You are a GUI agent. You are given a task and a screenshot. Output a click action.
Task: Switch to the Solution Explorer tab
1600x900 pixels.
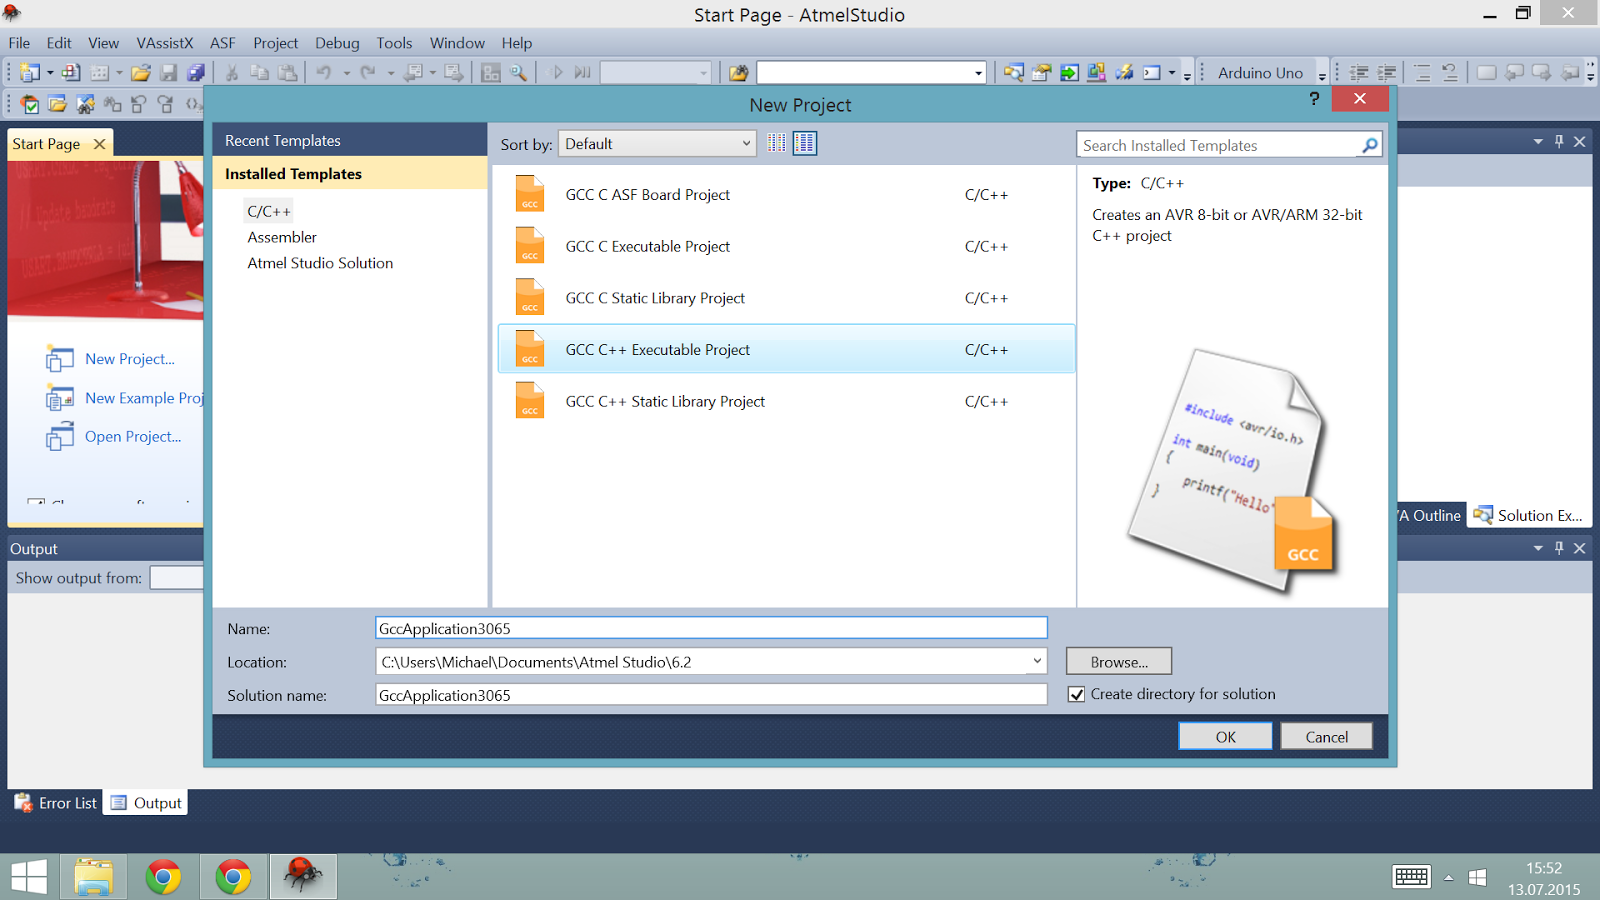(1528, 515)
